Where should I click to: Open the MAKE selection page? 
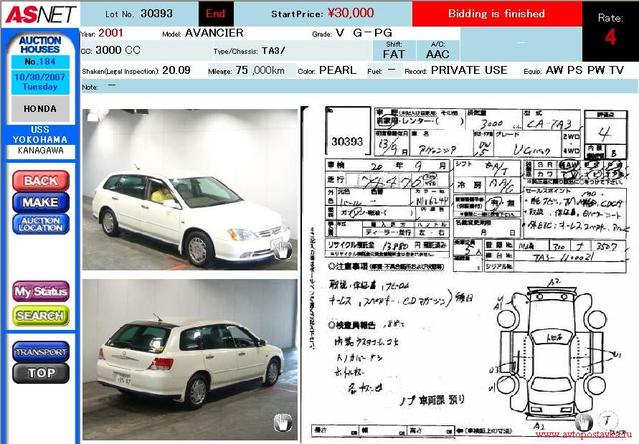click(41, 202)
